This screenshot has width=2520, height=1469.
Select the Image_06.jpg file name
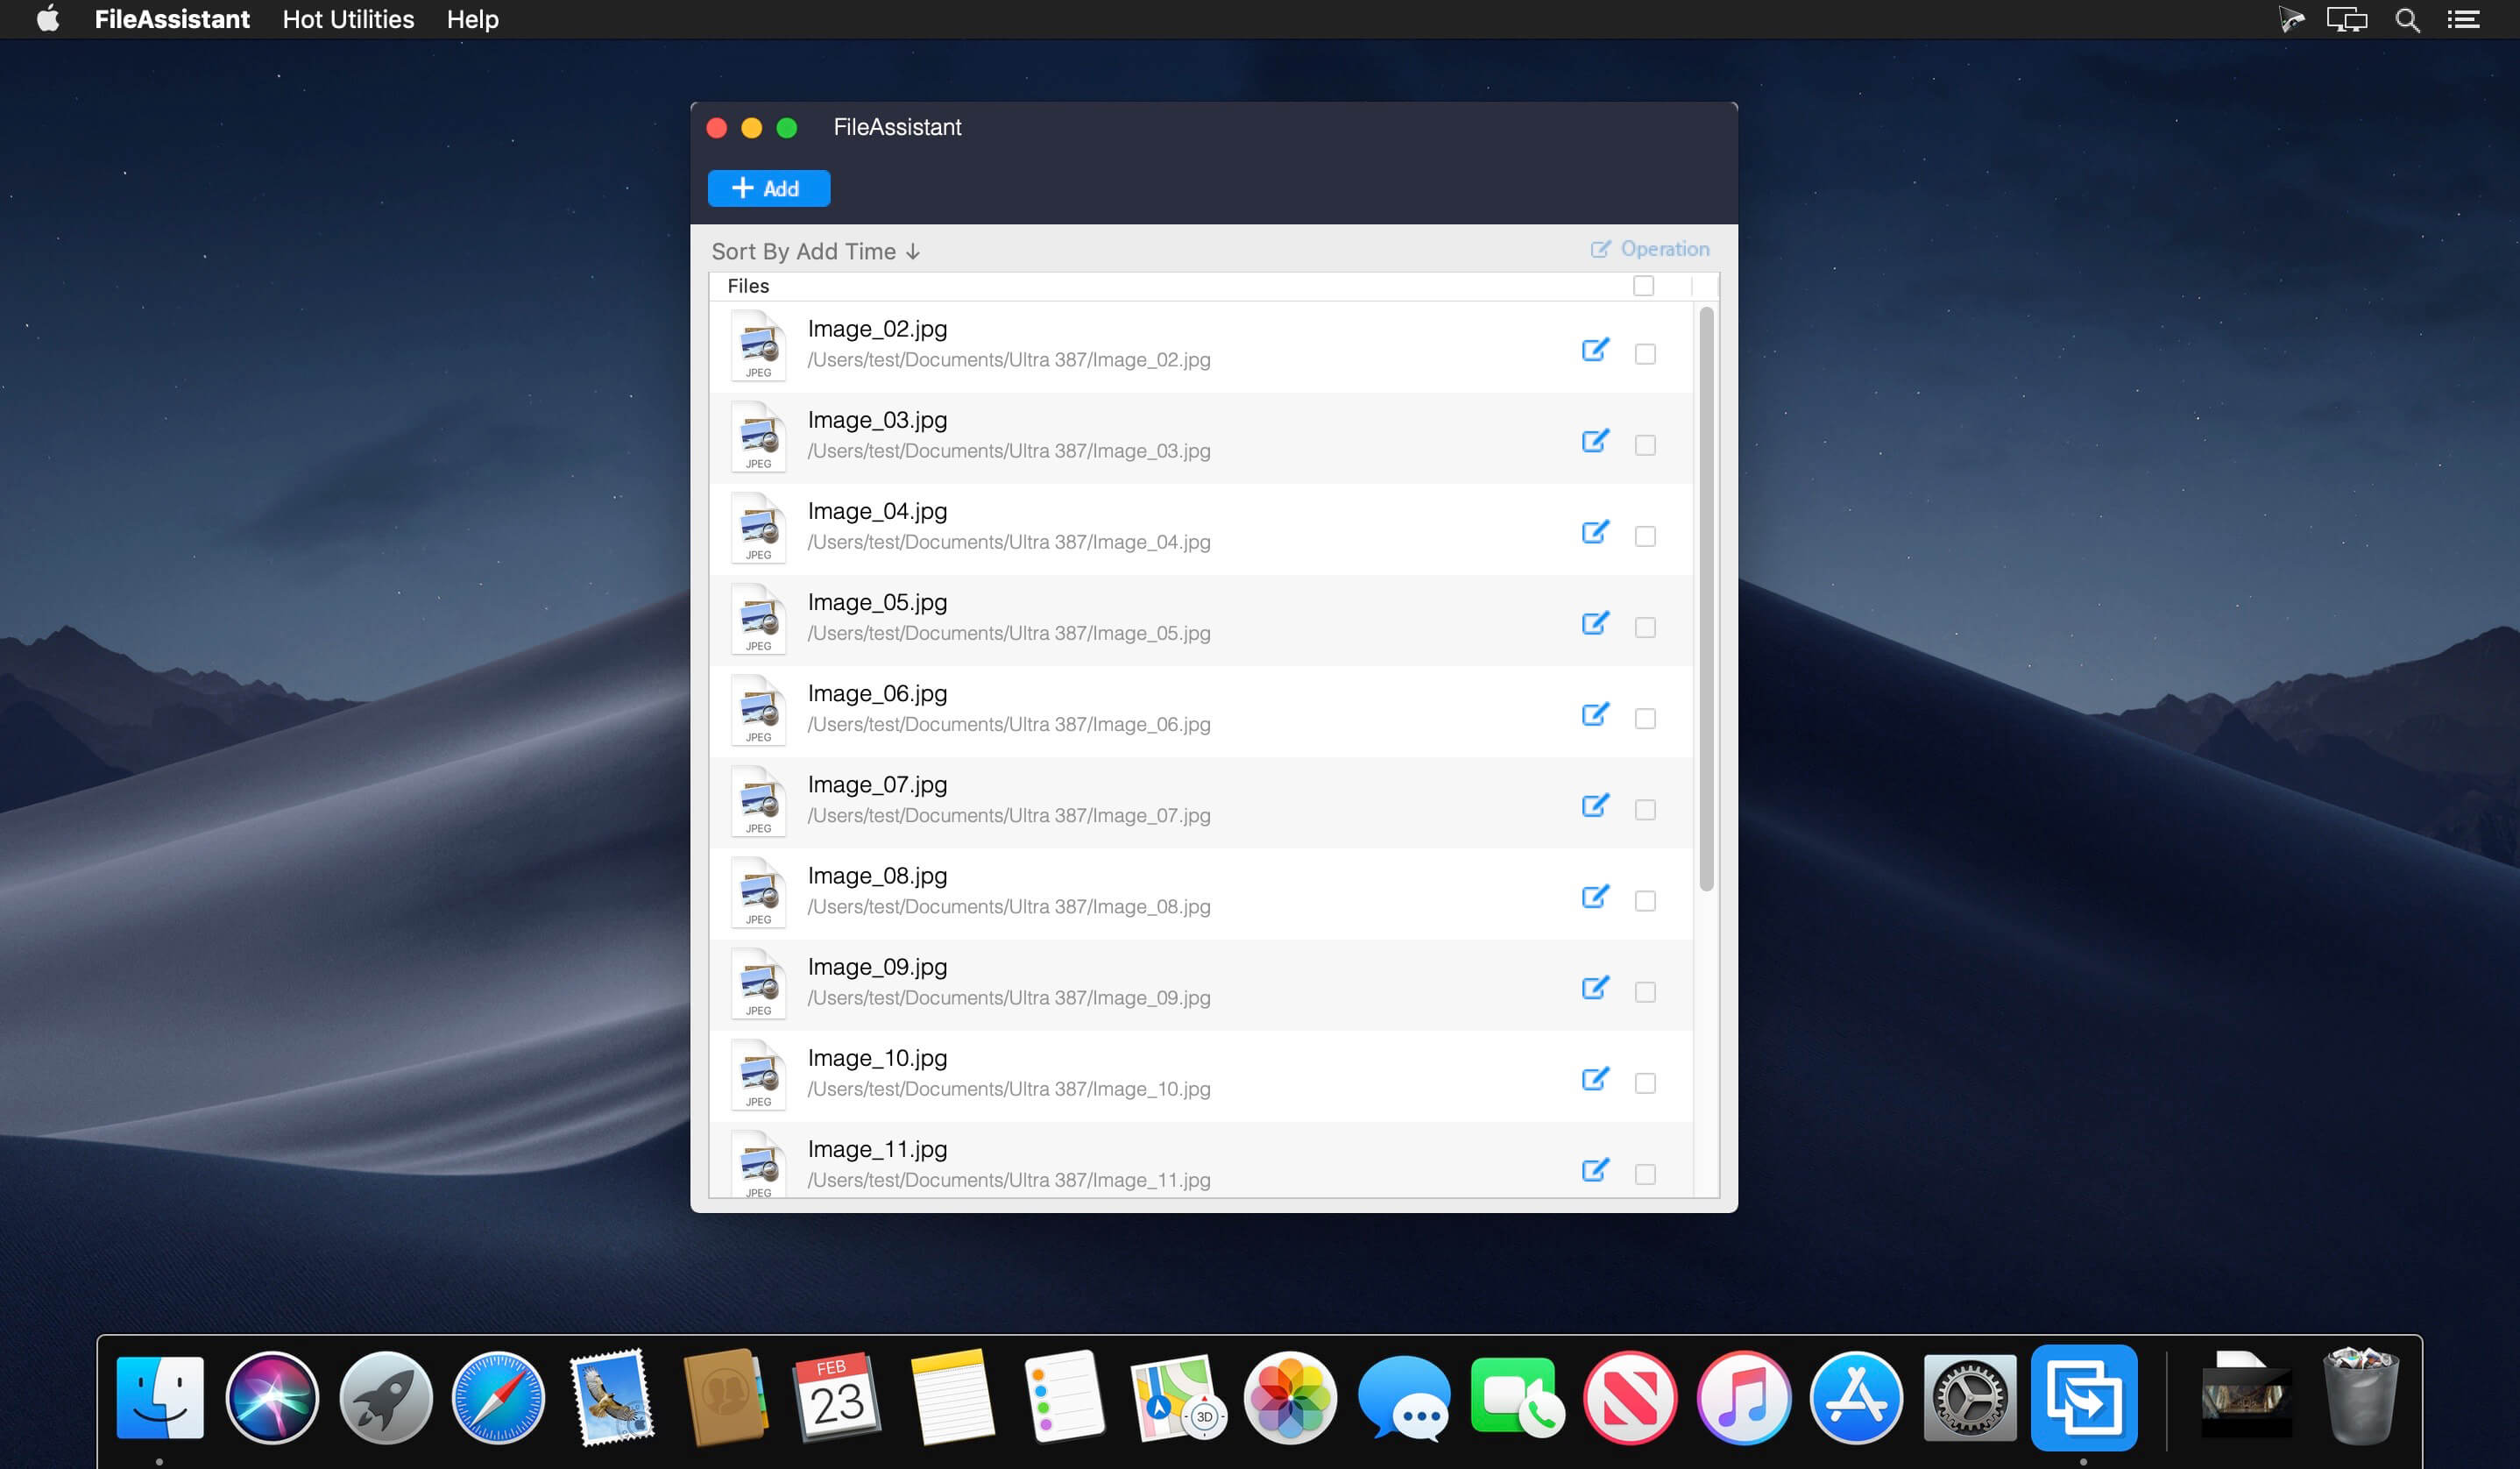pos(877,693)
